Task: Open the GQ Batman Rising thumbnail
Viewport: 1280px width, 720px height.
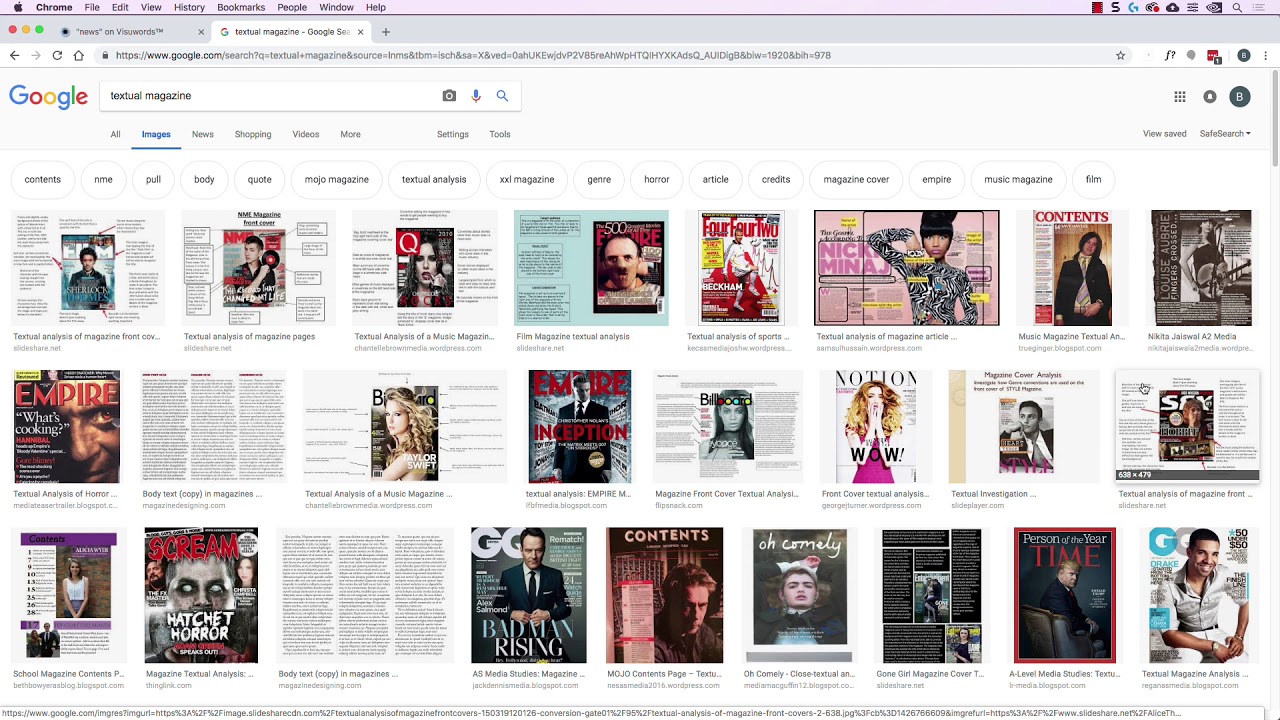Action: click(x=529, y=596)
